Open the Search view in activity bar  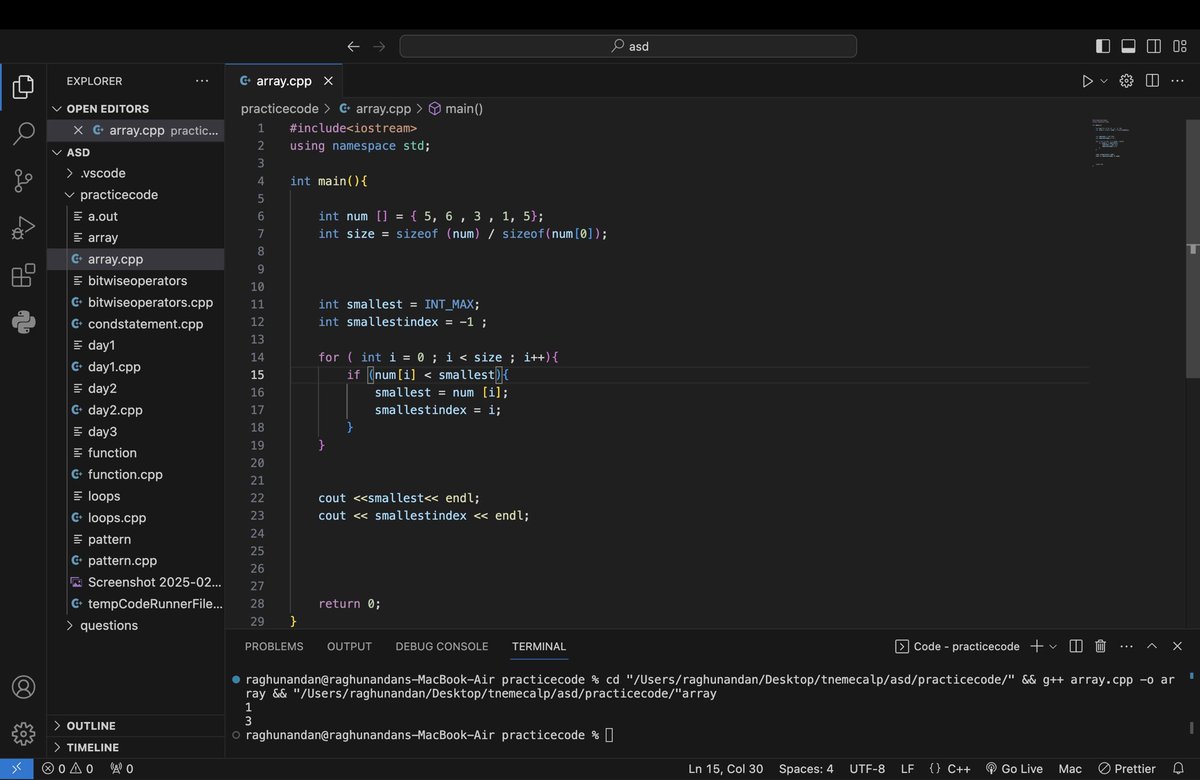point(23,134)
